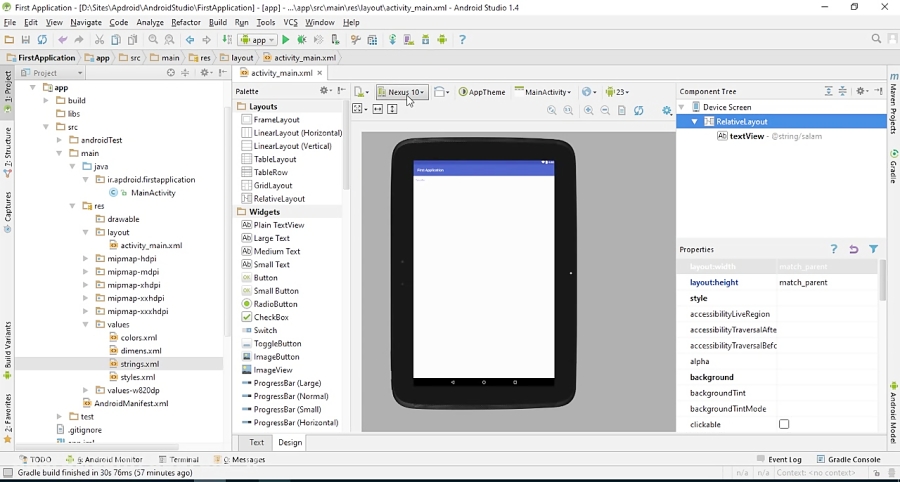Select strings.xml in the project tree

[139, 364]
